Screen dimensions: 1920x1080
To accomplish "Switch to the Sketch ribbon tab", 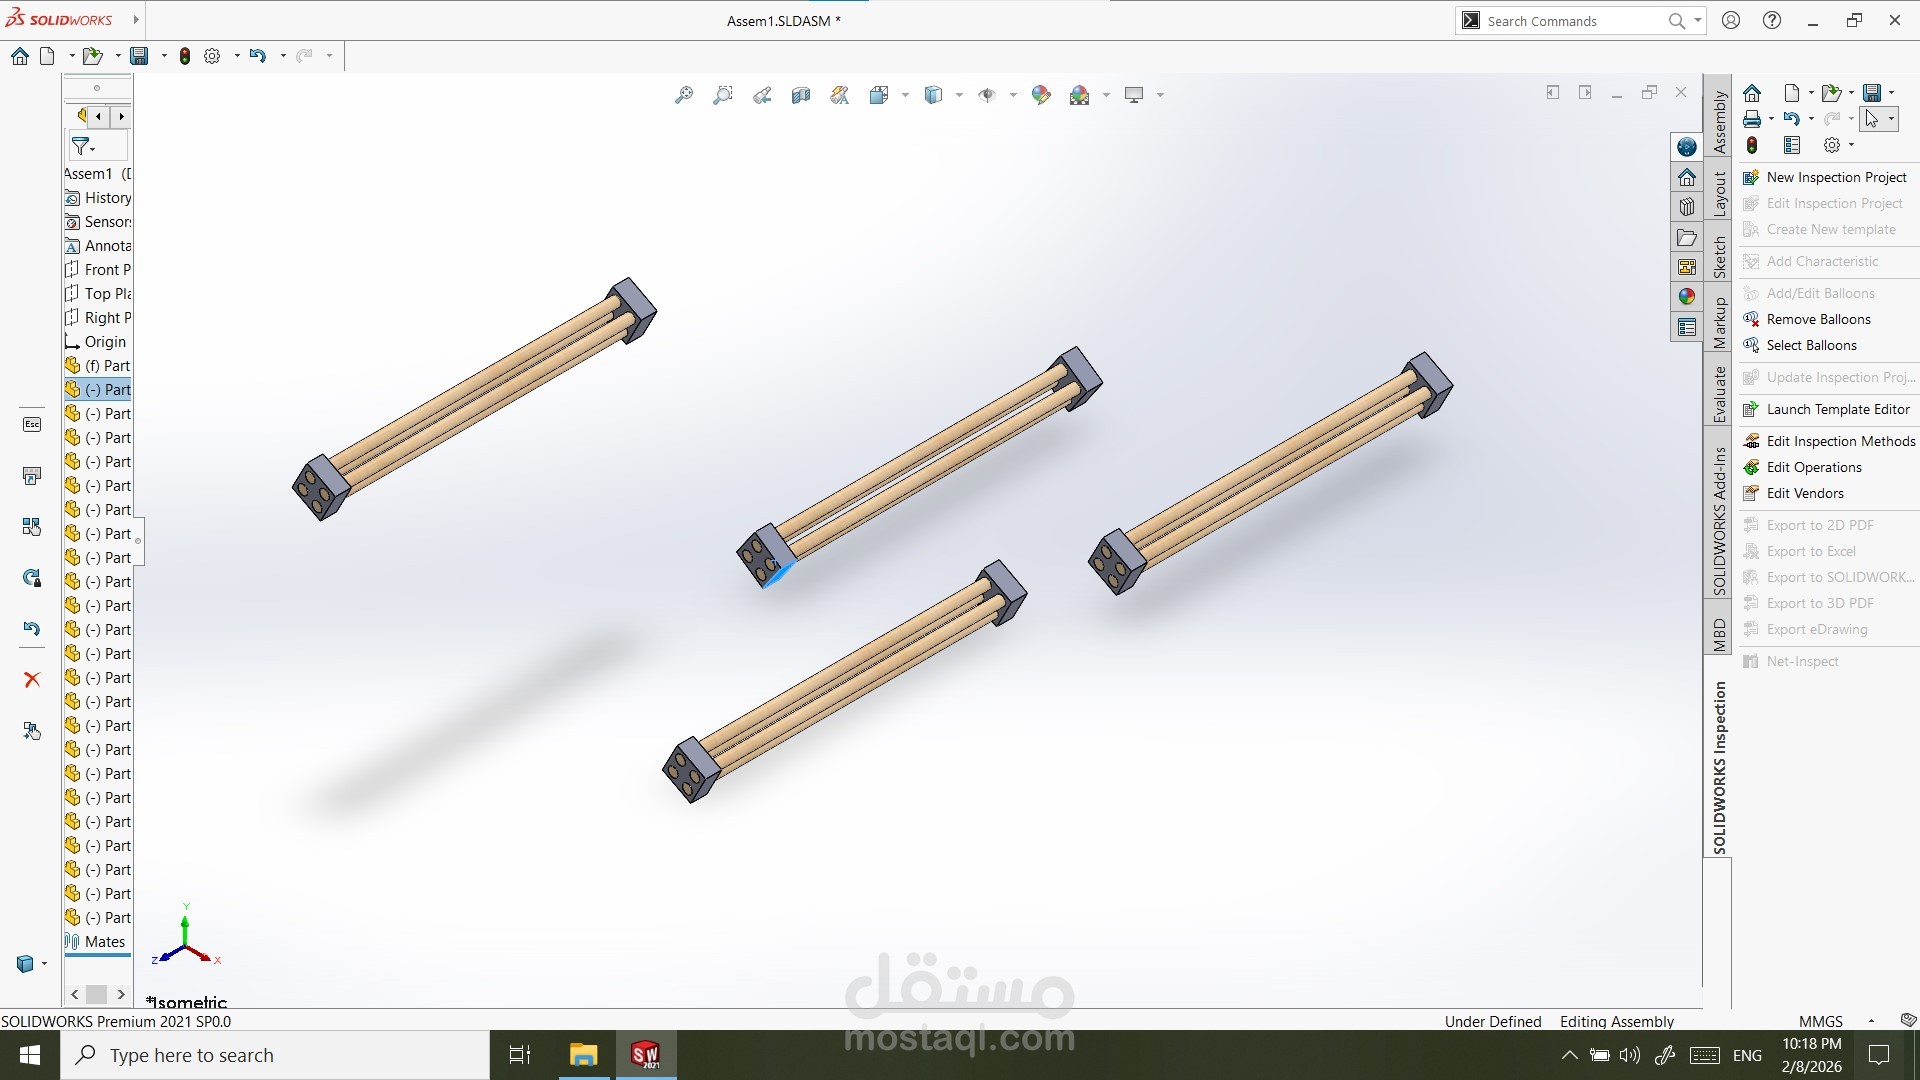I will [1719, 258].
